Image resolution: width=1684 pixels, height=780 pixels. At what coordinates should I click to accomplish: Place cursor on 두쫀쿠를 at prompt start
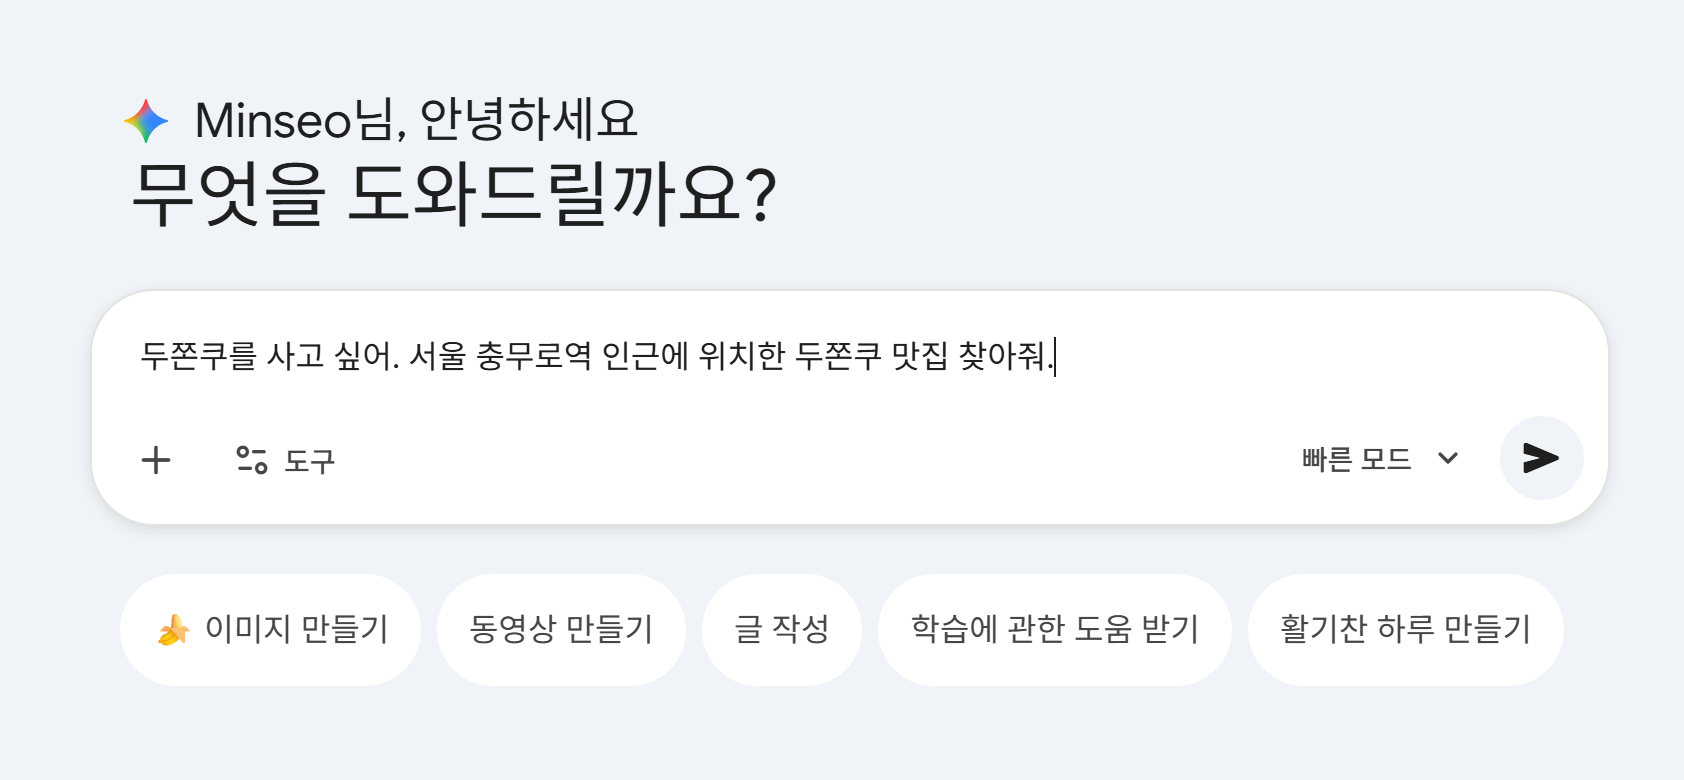[198, 356]
